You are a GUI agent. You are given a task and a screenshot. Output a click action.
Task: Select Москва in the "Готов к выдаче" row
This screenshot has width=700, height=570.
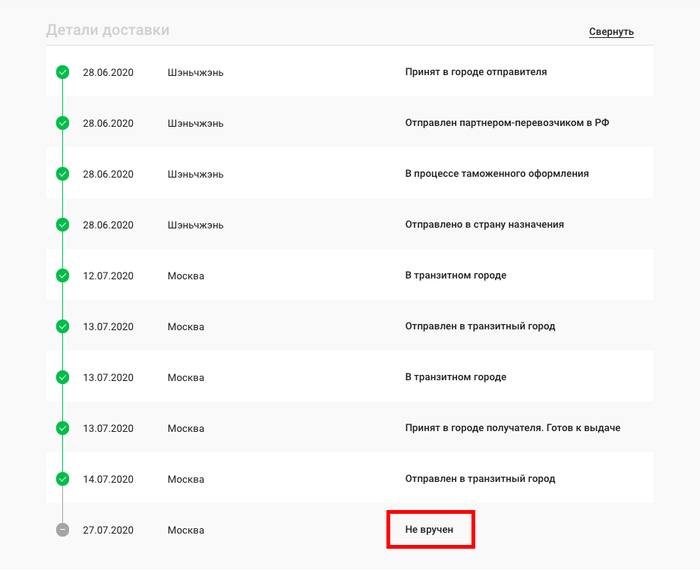coord(186,429)
